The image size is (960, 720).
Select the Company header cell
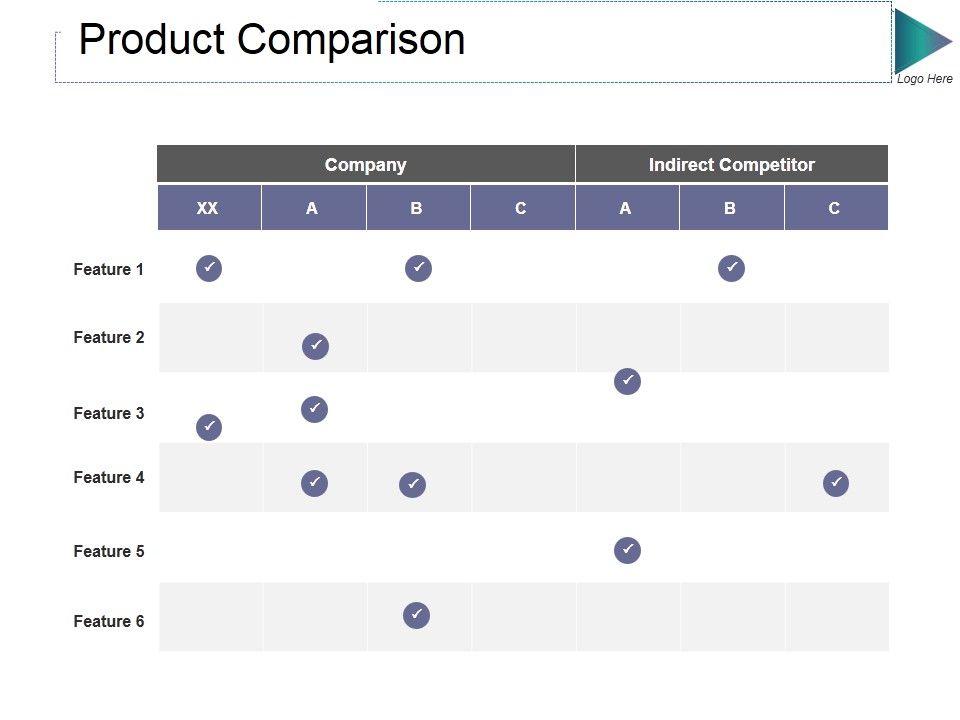(366, 165)
